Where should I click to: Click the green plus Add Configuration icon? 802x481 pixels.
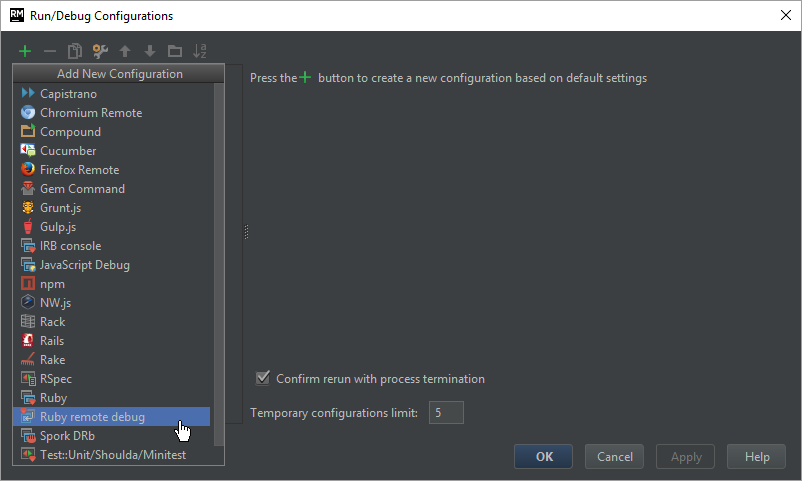(x=25, y=51)
